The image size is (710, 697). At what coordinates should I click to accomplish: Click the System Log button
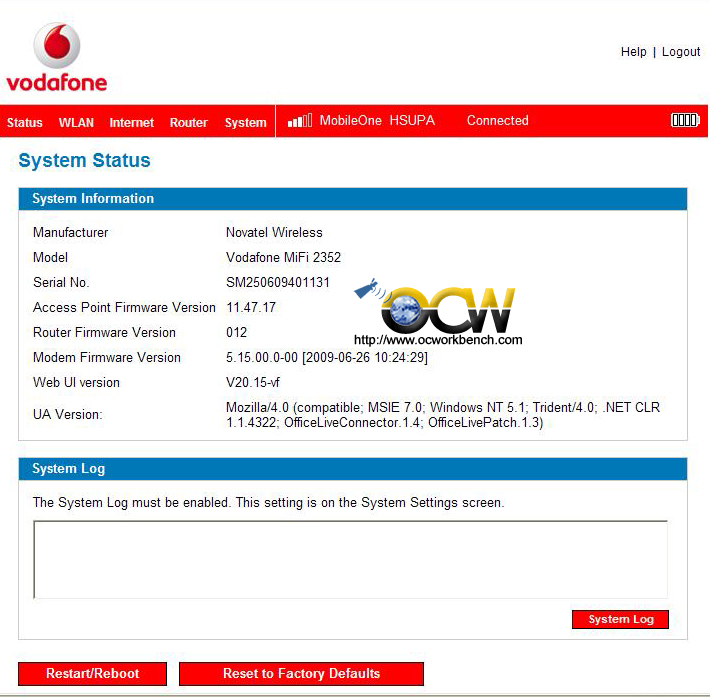point(620,619)
